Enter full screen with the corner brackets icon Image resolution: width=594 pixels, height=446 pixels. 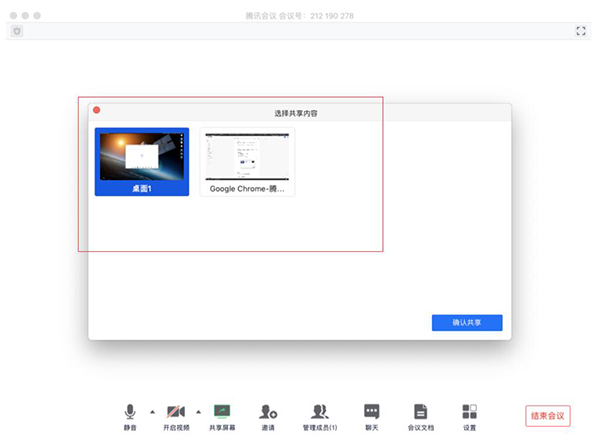pyautogui.click(x=581, y=31)
